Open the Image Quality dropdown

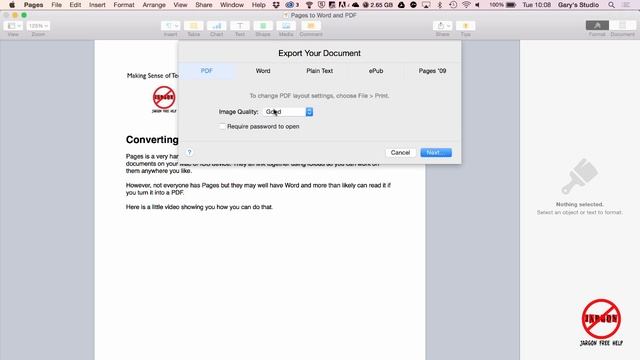288,112
